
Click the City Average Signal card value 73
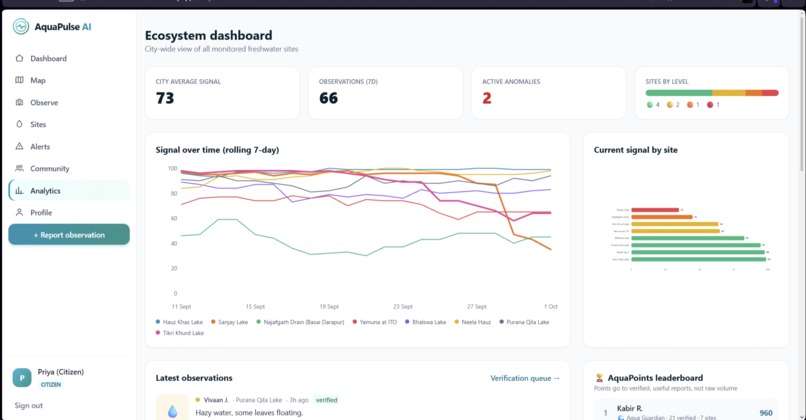click(165, 98)
